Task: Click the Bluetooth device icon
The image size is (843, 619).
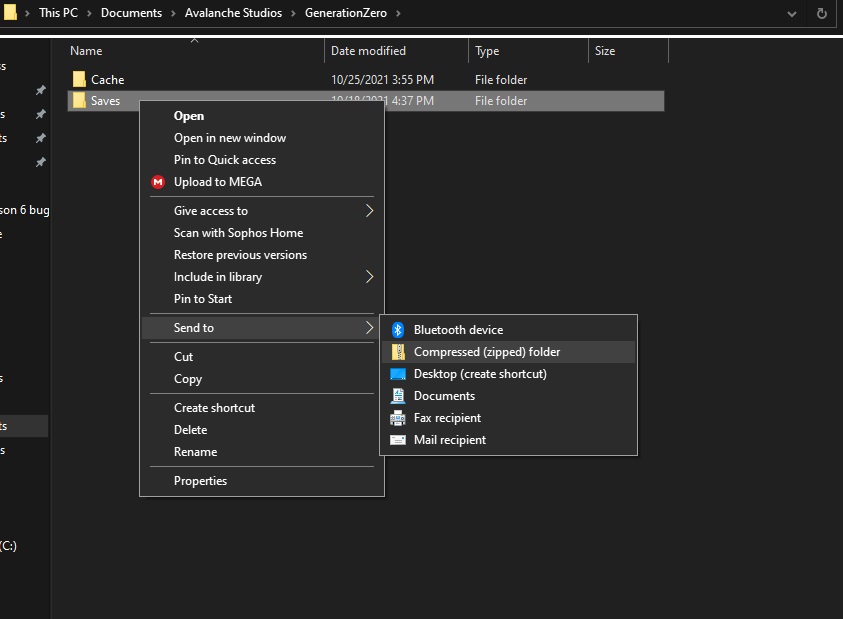Action: pyautogui.click(x=398, y=330)
